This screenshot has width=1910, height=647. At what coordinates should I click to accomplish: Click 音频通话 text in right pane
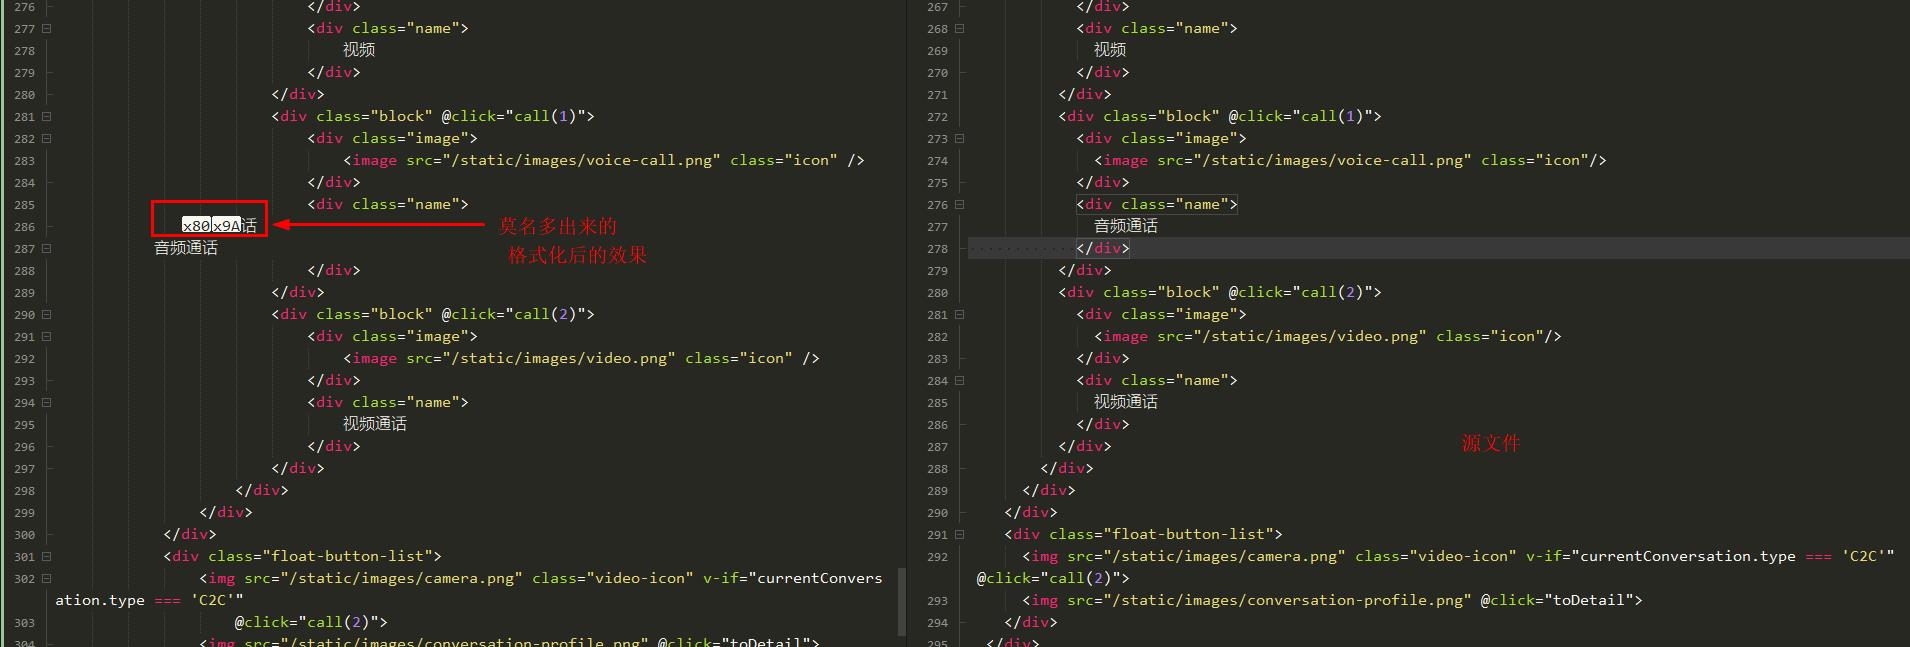tap(1125, 226)
